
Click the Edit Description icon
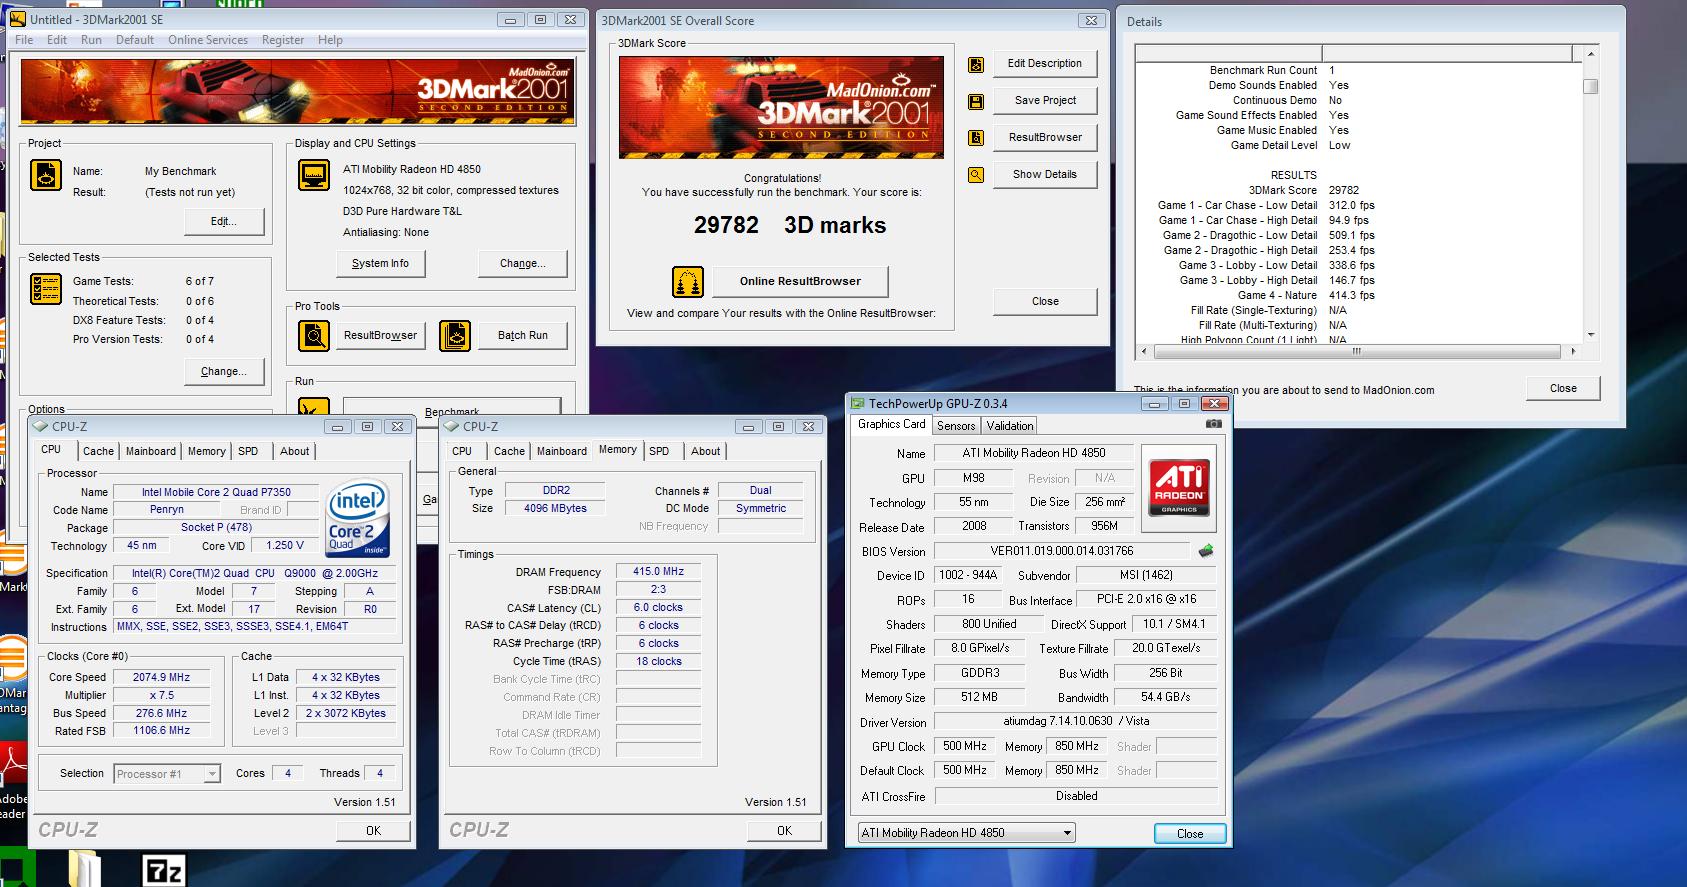point(976,65)
